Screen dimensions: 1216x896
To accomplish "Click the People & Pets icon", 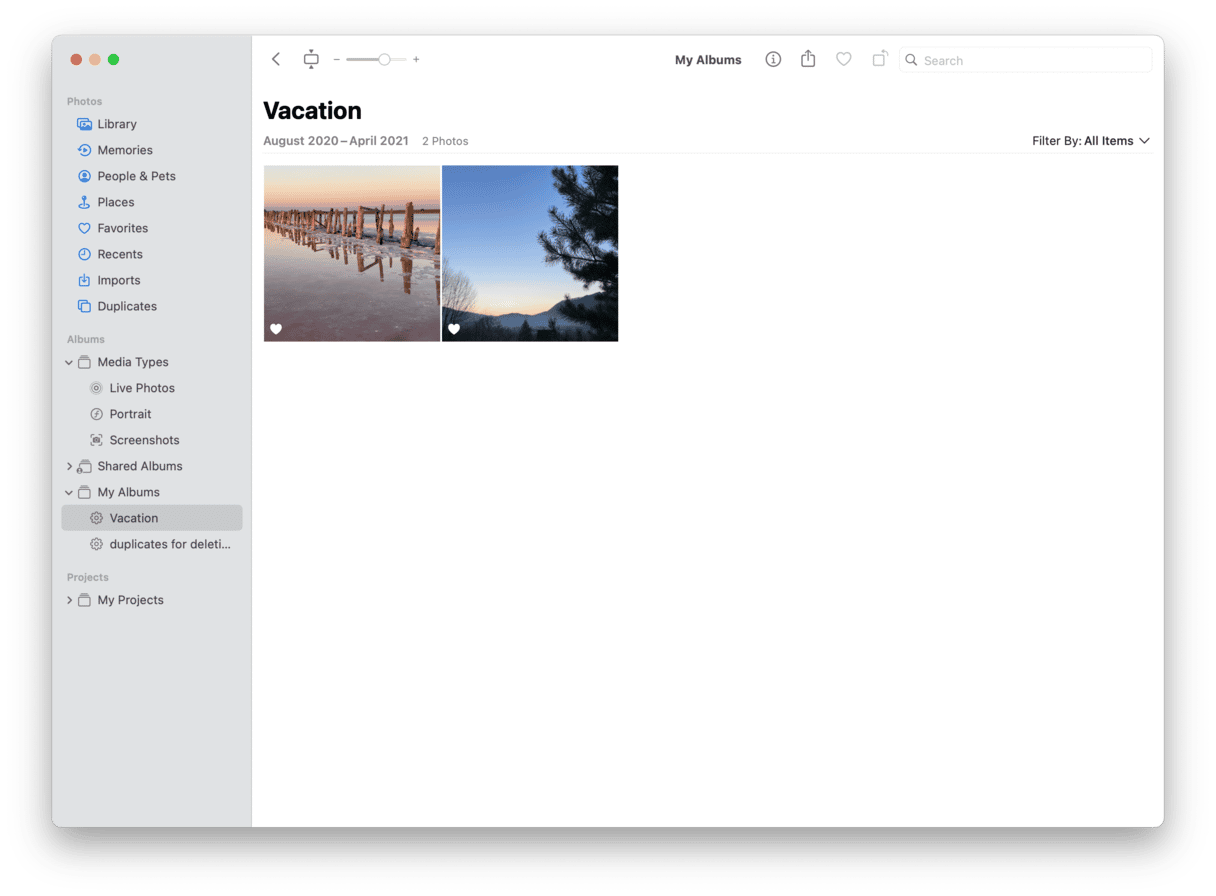I will click(84, 176).
